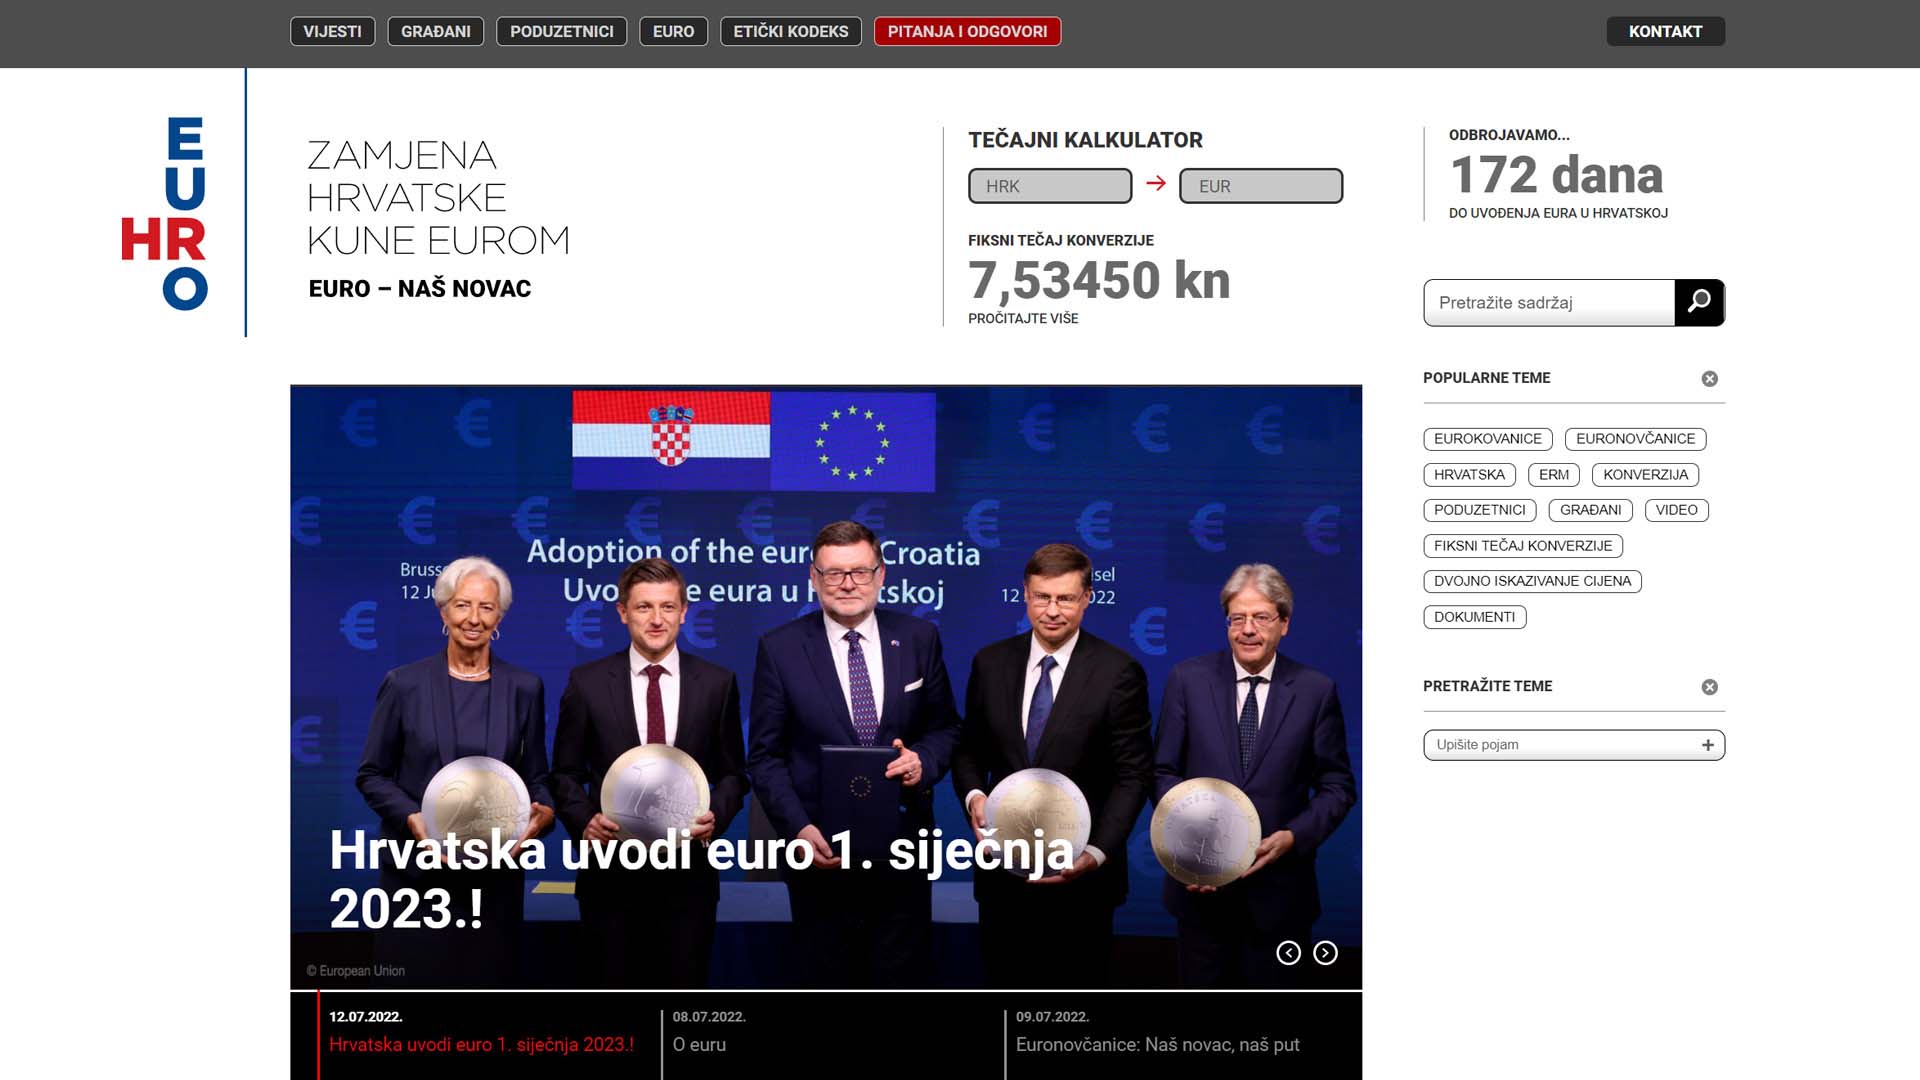Open the Vijesti menu

[x=332, y=32]
